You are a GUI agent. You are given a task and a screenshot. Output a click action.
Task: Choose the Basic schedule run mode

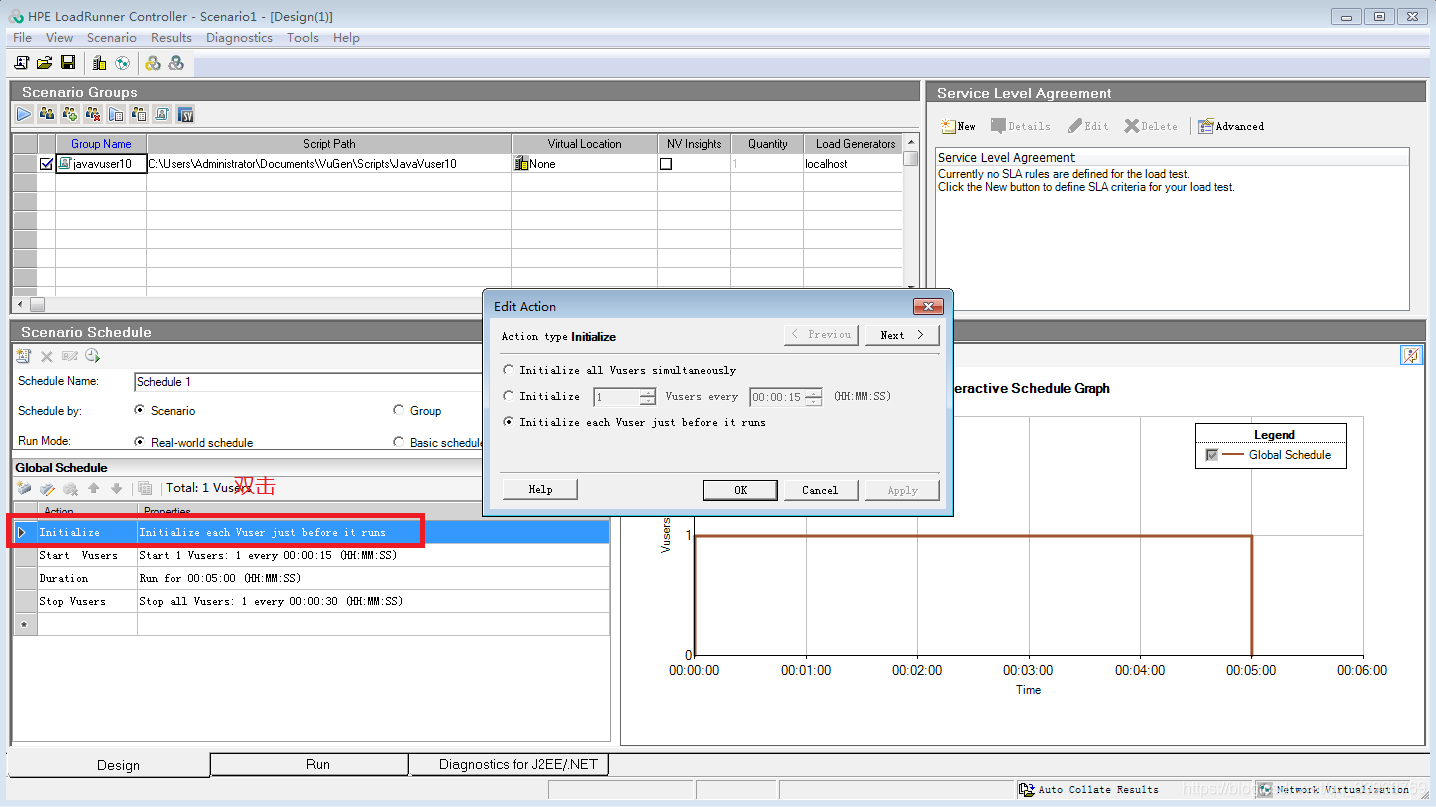(x=399, y=442)
